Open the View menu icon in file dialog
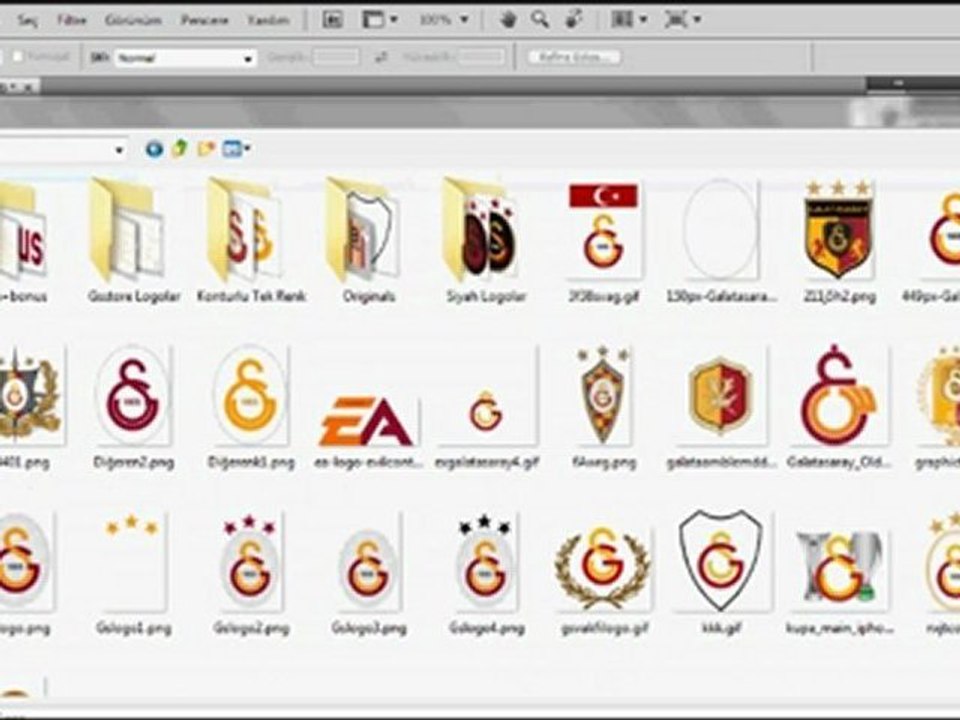Viewport: 960px width, 720px height. coord(236,149)
